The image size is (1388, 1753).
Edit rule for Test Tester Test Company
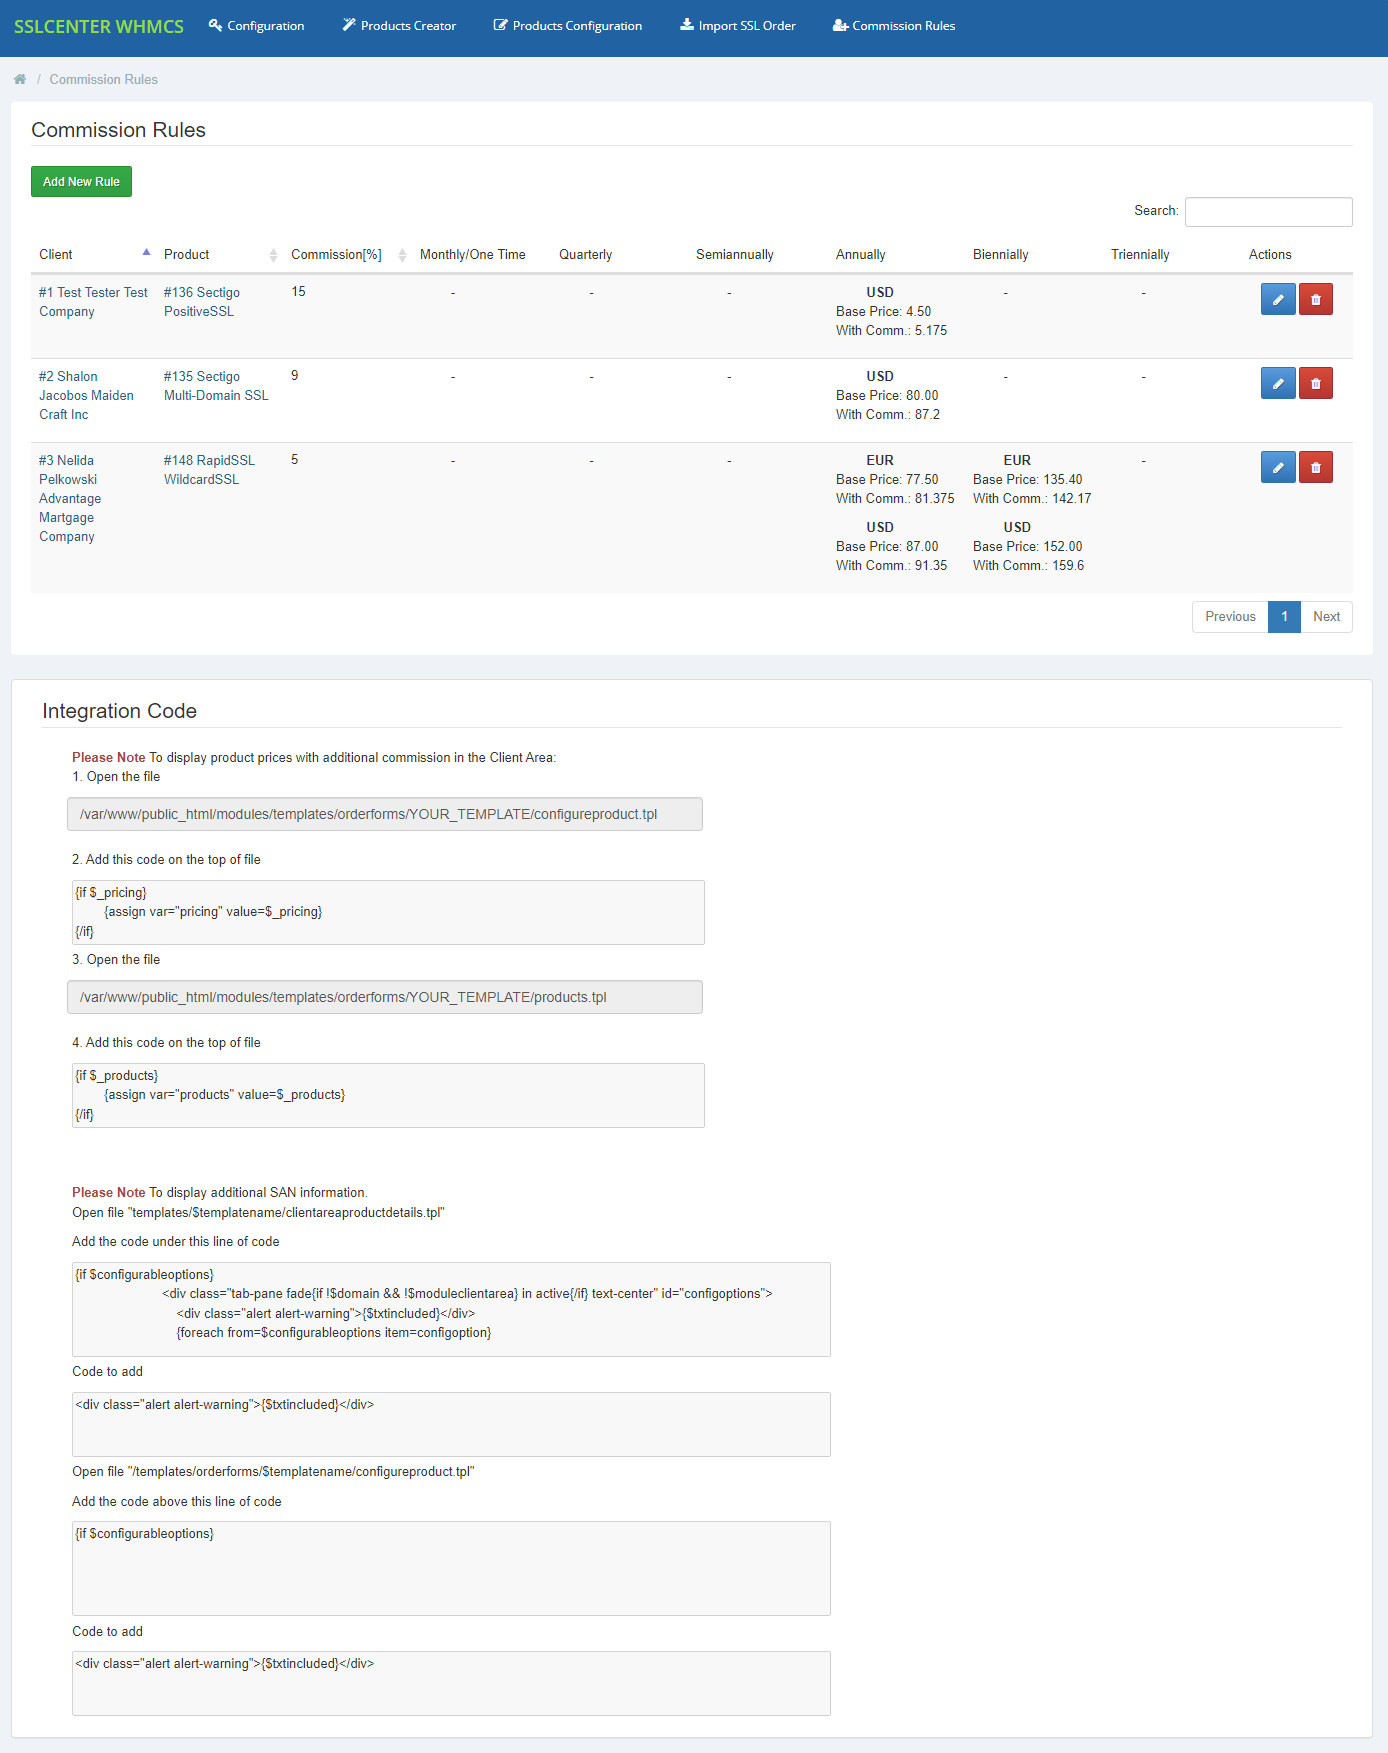1278,299
